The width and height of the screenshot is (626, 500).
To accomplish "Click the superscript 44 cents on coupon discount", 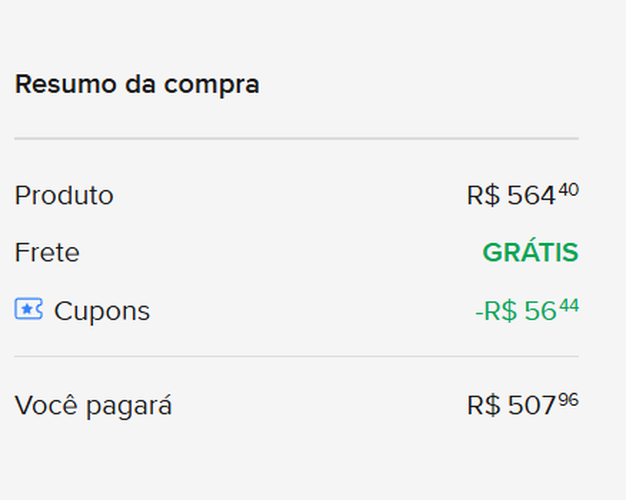I will coord(568,304).
